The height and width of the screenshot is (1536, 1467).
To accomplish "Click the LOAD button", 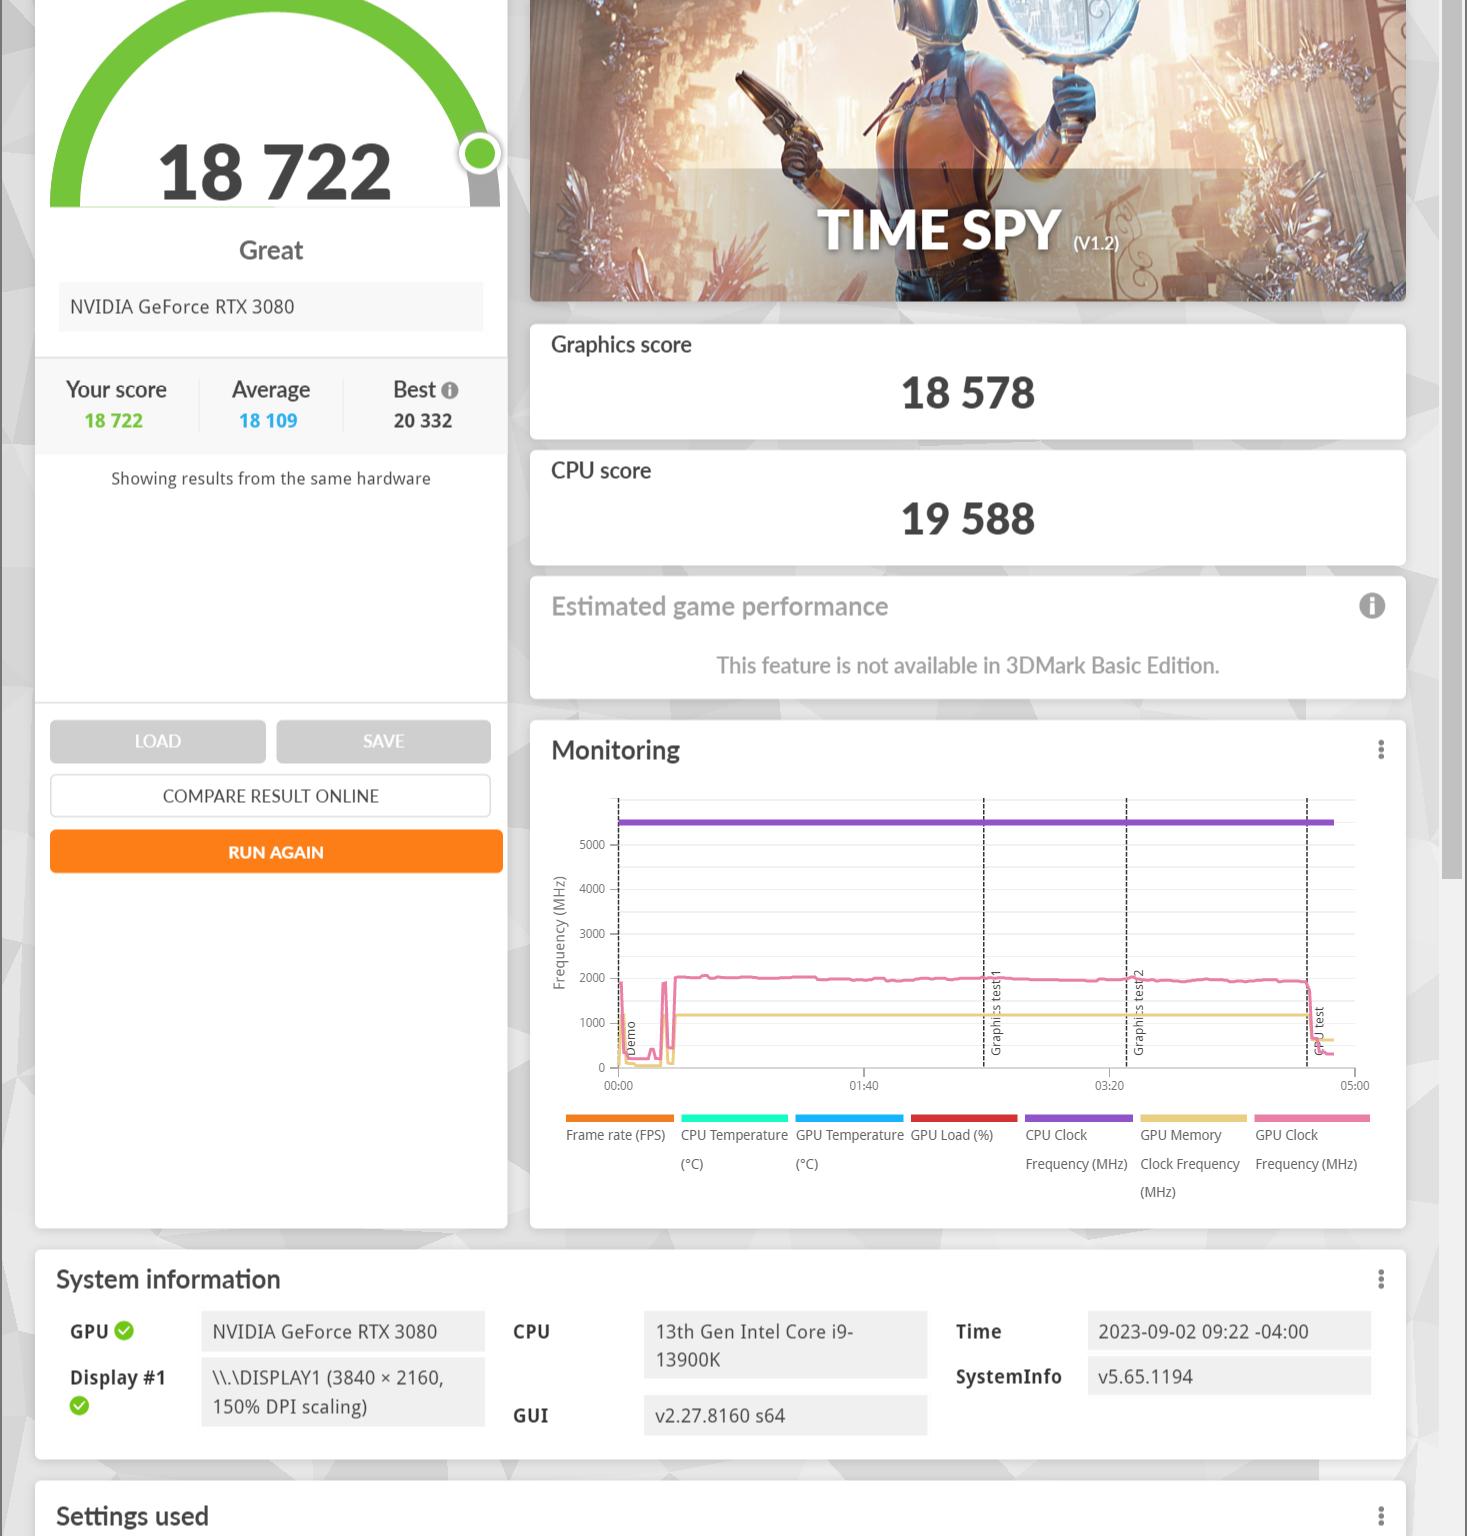I will pyautogui.click(x=157, y=741).
